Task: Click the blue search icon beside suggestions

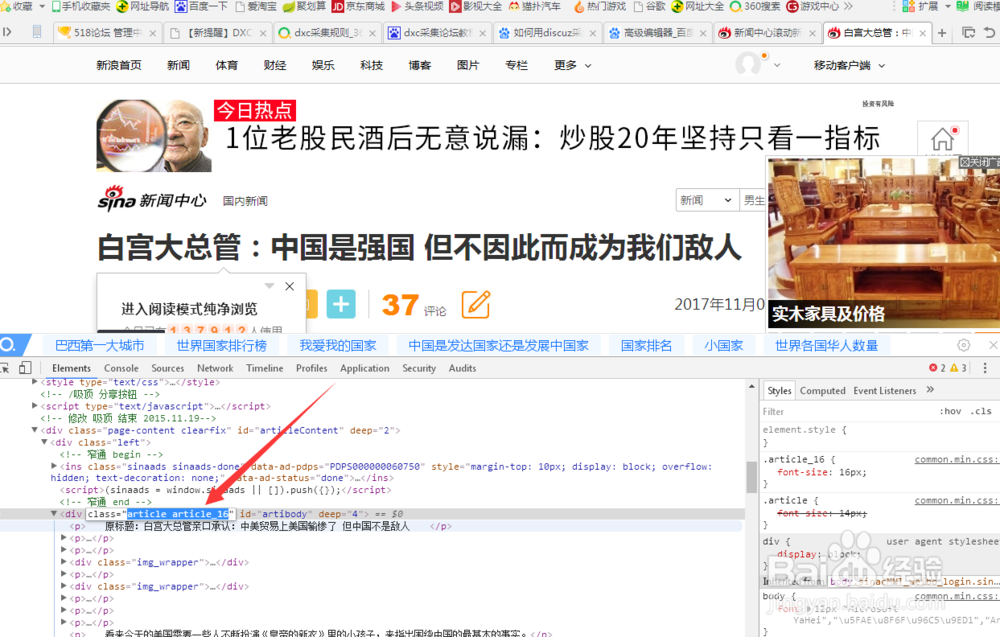Action: [x=8, y=345]
